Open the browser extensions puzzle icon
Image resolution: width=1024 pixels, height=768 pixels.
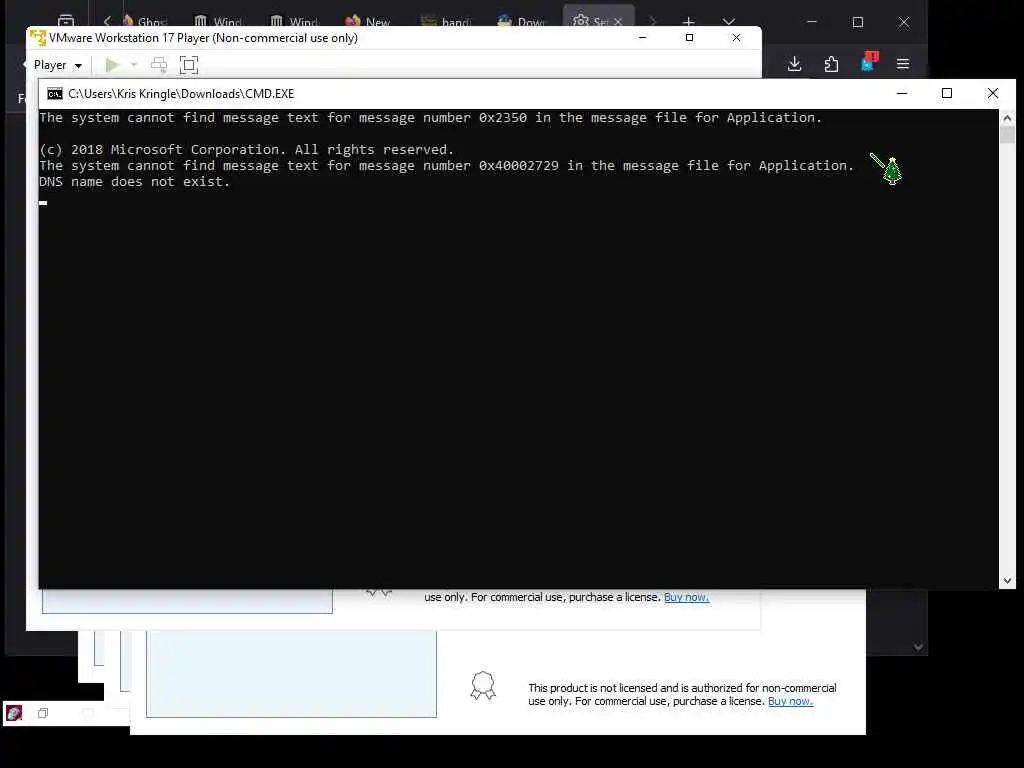point(831,64)
